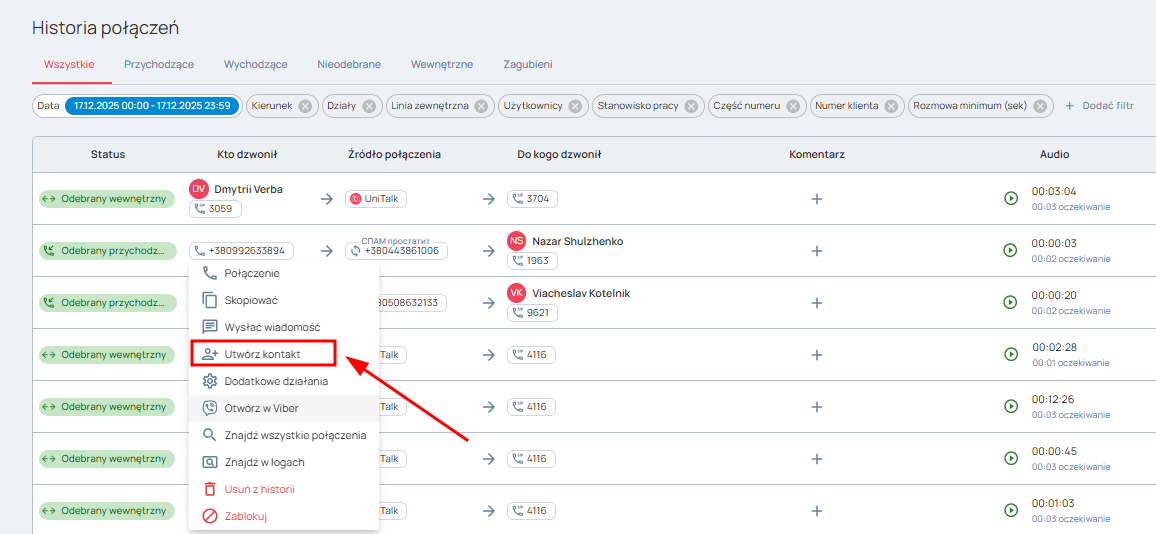This screenshot has width=1156, height=534.
Task: Remove the Rozmowa minimum (sek) filter
Action: 1040,106
